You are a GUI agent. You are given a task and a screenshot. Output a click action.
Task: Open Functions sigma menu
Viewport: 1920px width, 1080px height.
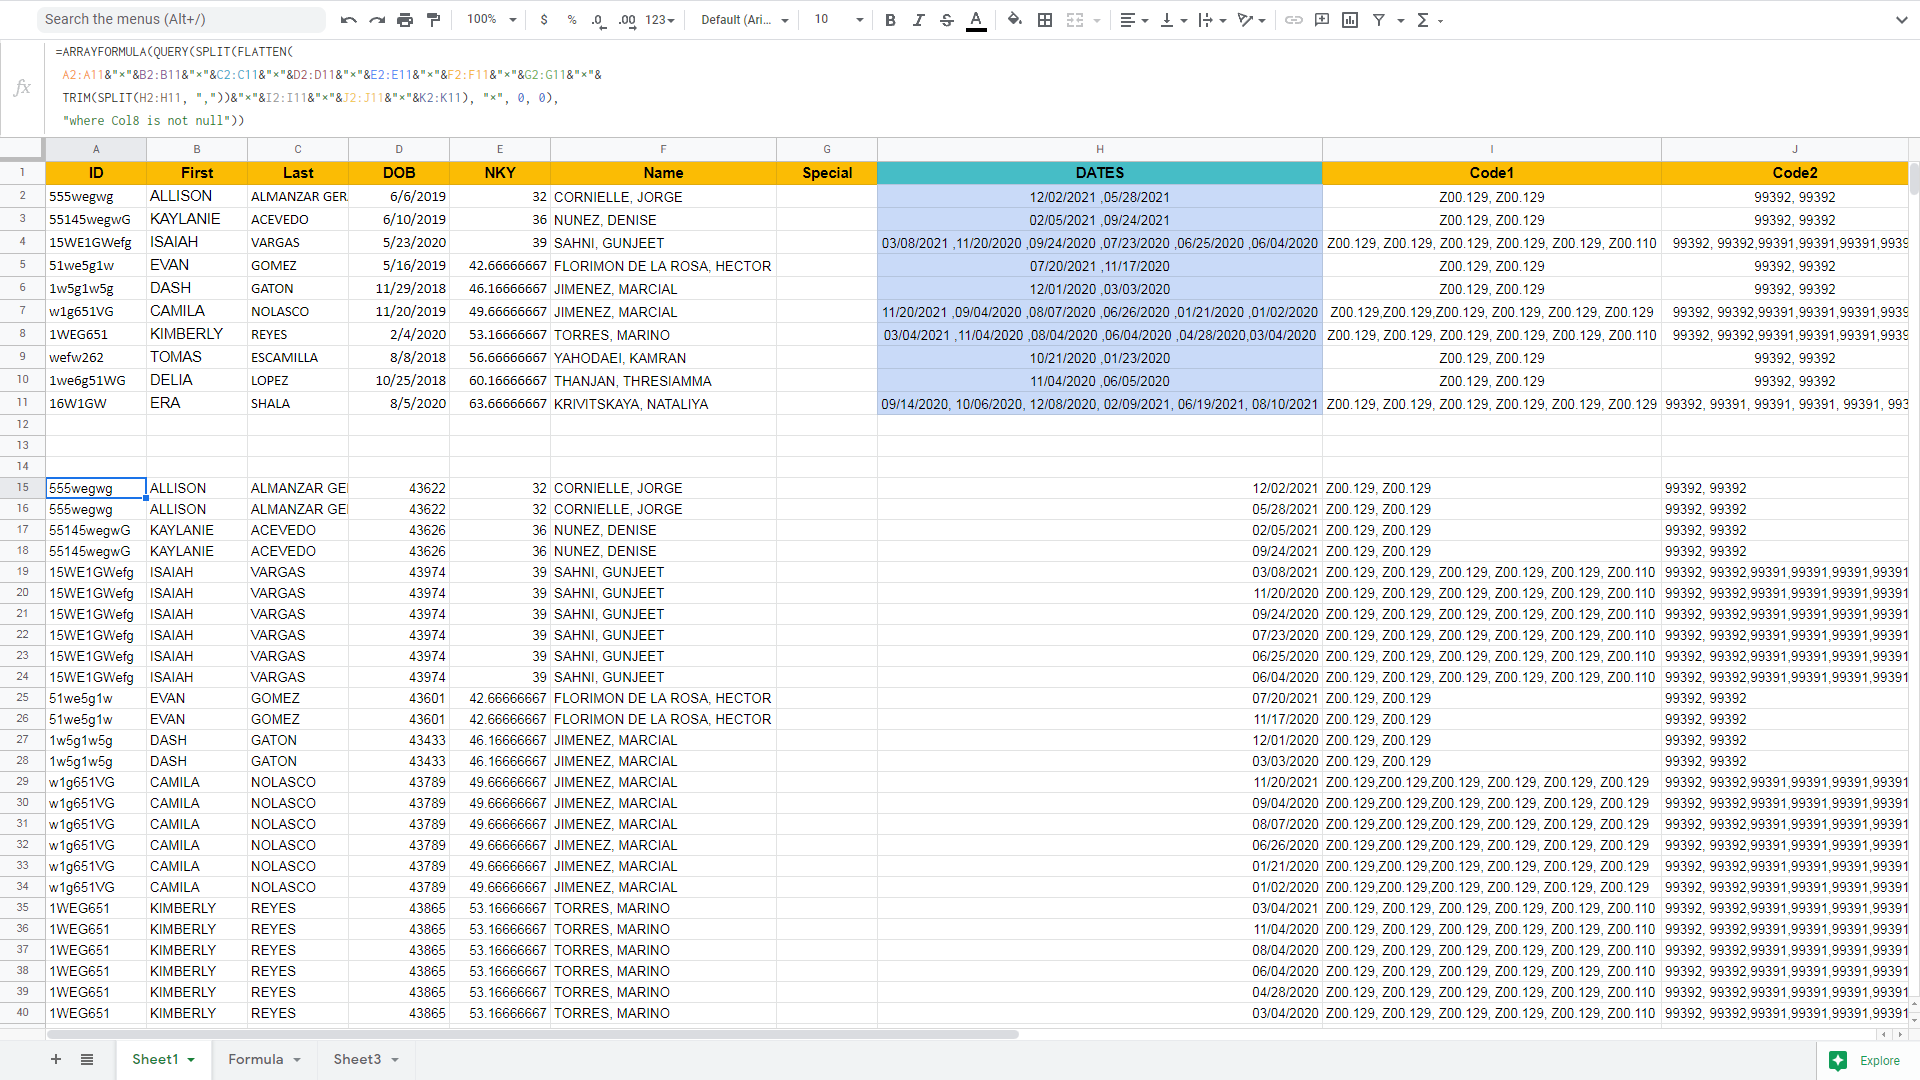click(1429, 20)
